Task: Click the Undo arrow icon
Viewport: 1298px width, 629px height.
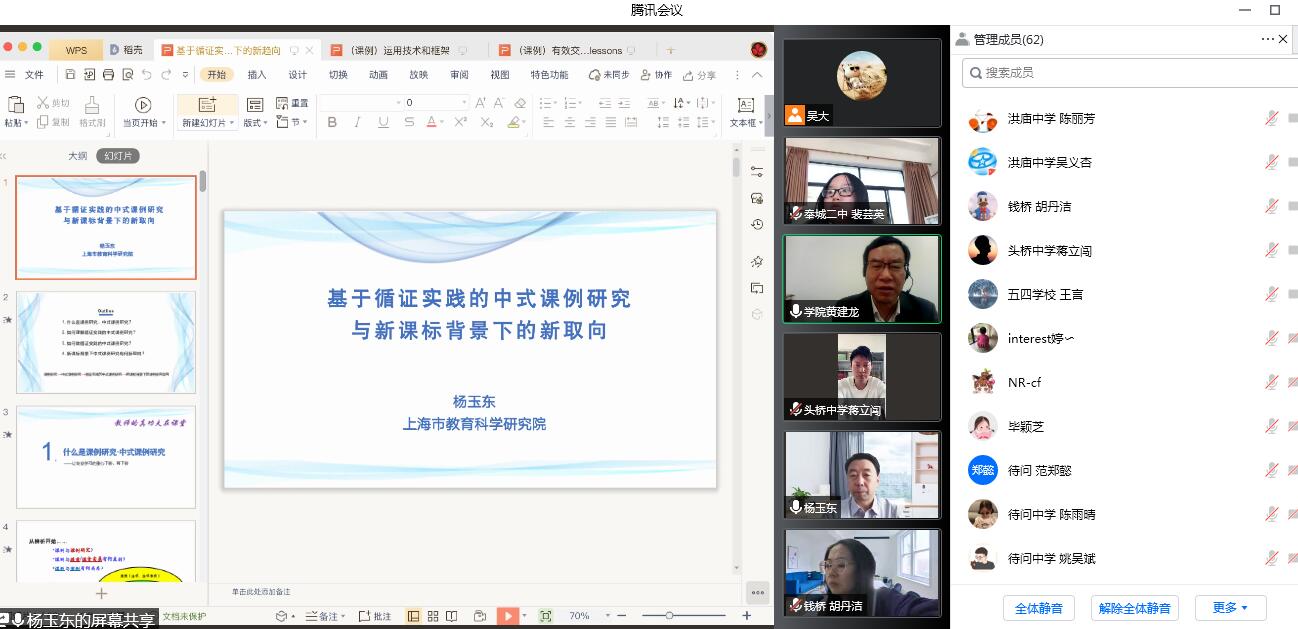Action: tap(147, 75)
